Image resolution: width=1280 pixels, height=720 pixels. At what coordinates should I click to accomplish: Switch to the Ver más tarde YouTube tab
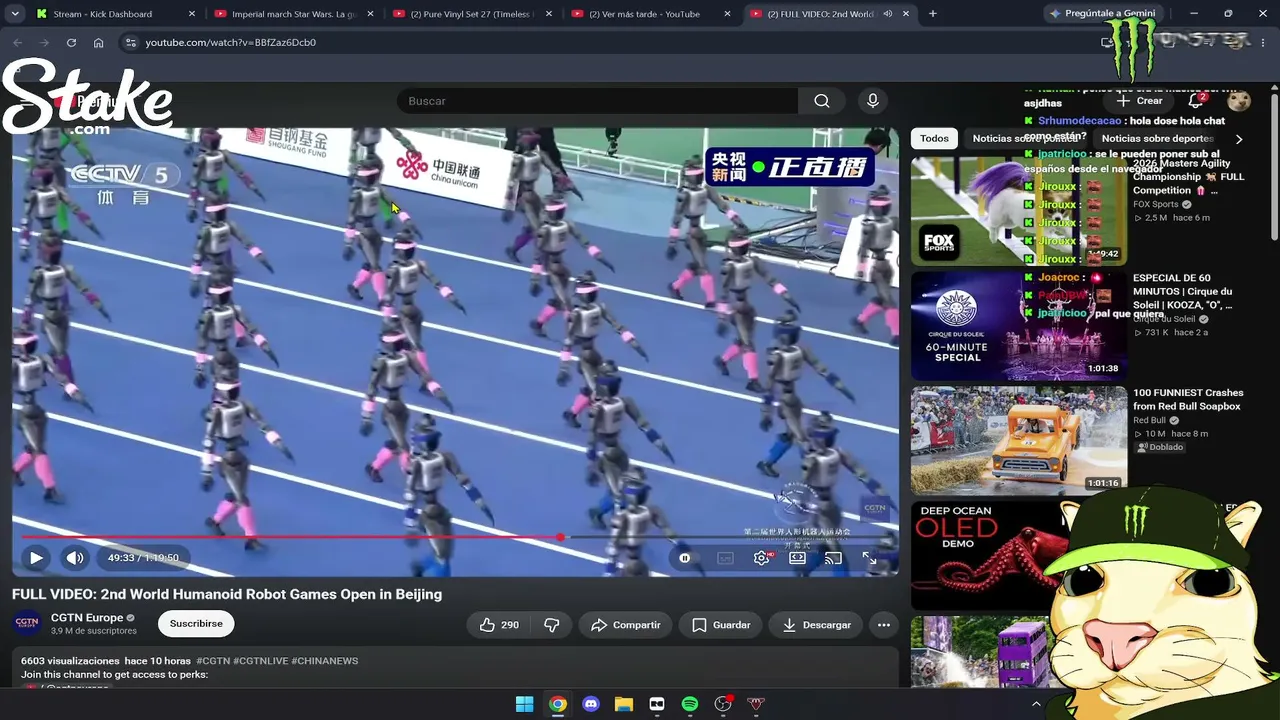(x=651, y=14)
